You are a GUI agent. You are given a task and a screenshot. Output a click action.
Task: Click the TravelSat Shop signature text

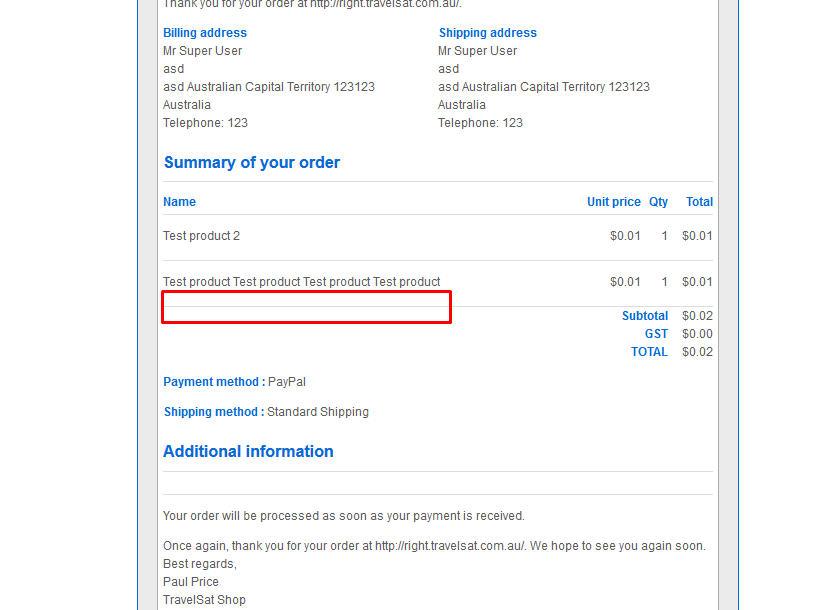coord(204,600)
